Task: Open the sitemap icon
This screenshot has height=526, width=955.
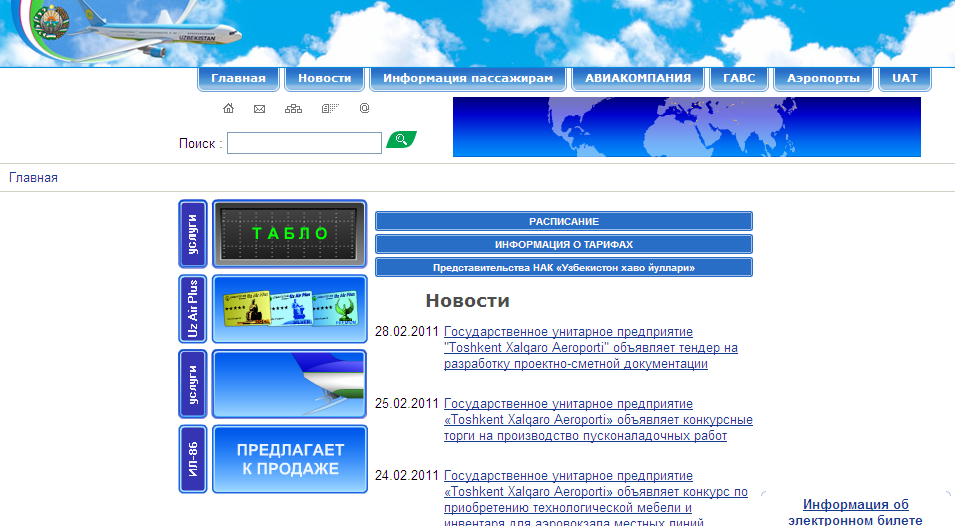Action: 294,108
